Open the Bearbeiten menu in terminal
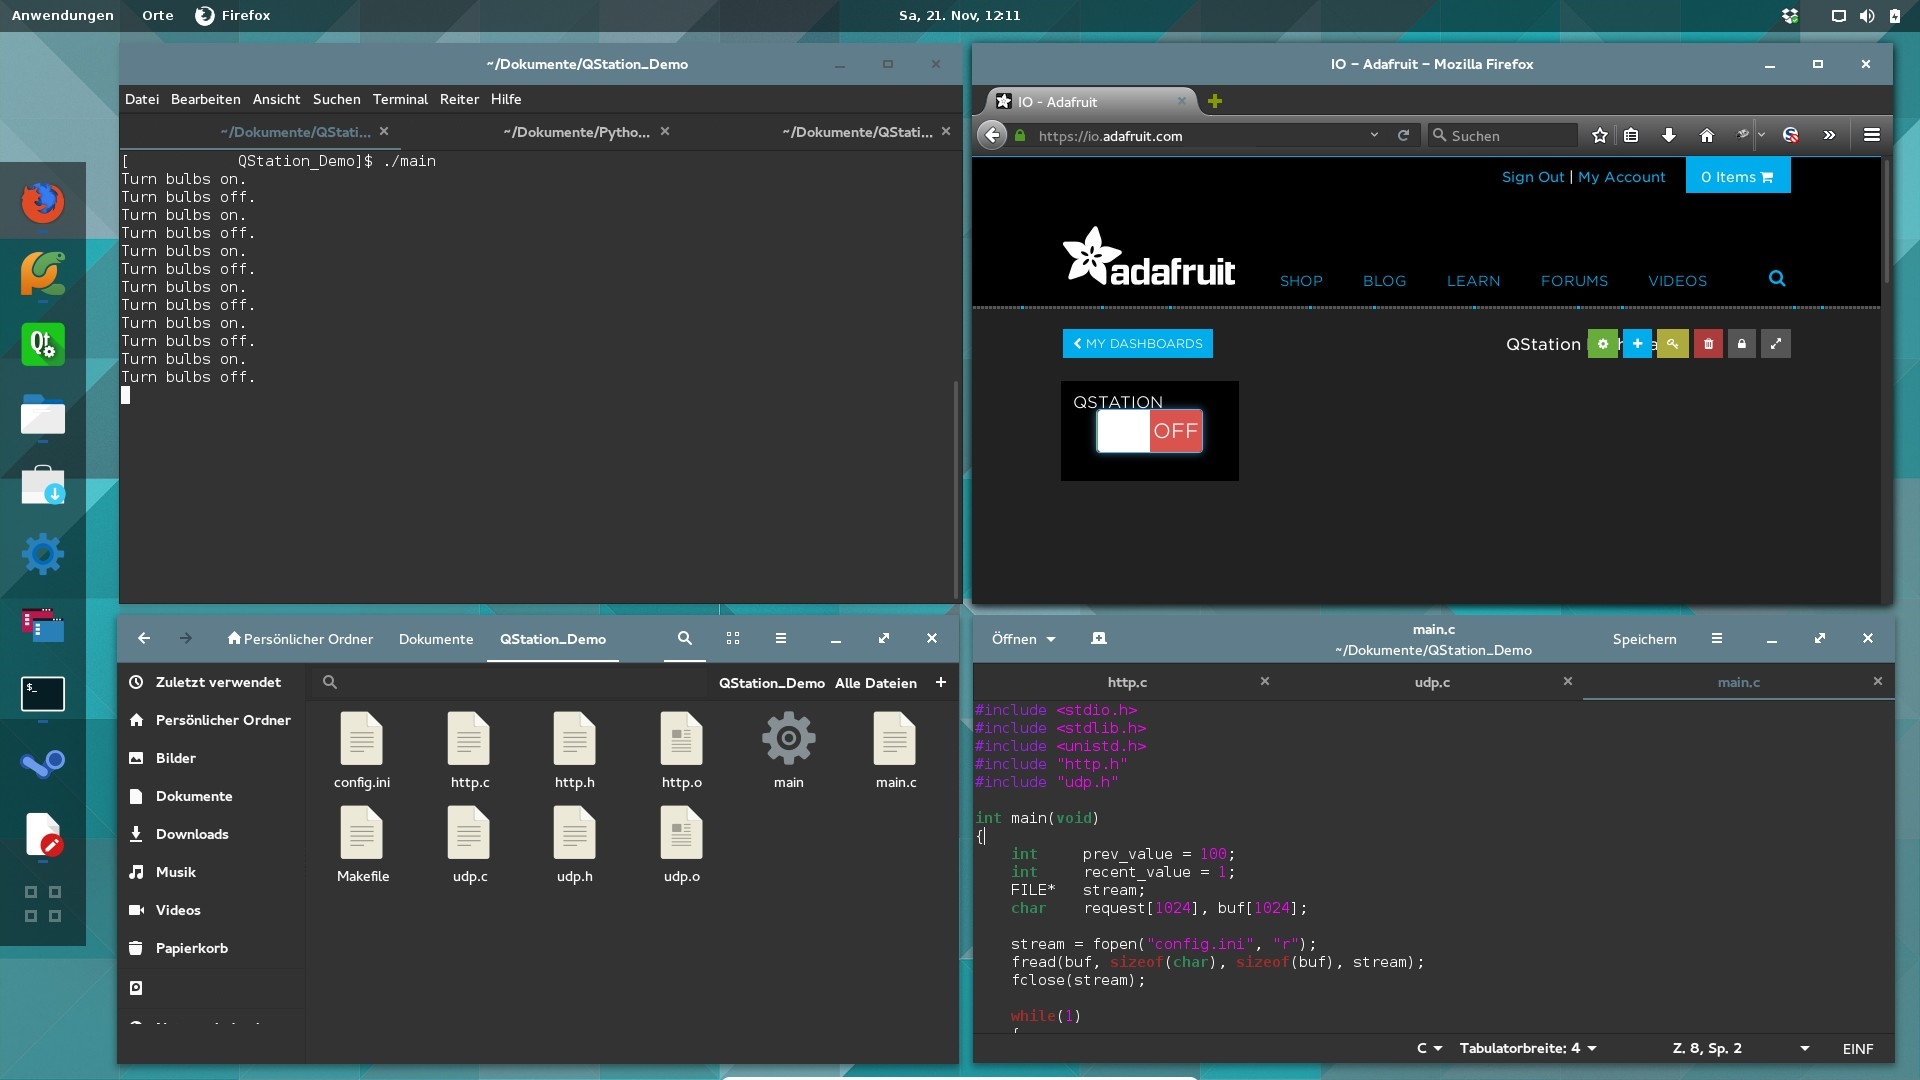Viewport: 1920px width, 1080px height. [x=205, y=99]
